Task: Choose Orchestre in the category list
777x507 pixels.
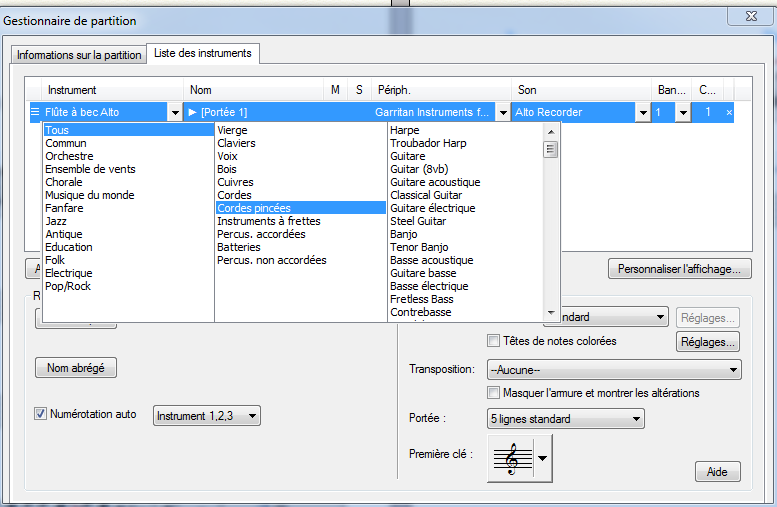Action: click(x=70, y=156)
